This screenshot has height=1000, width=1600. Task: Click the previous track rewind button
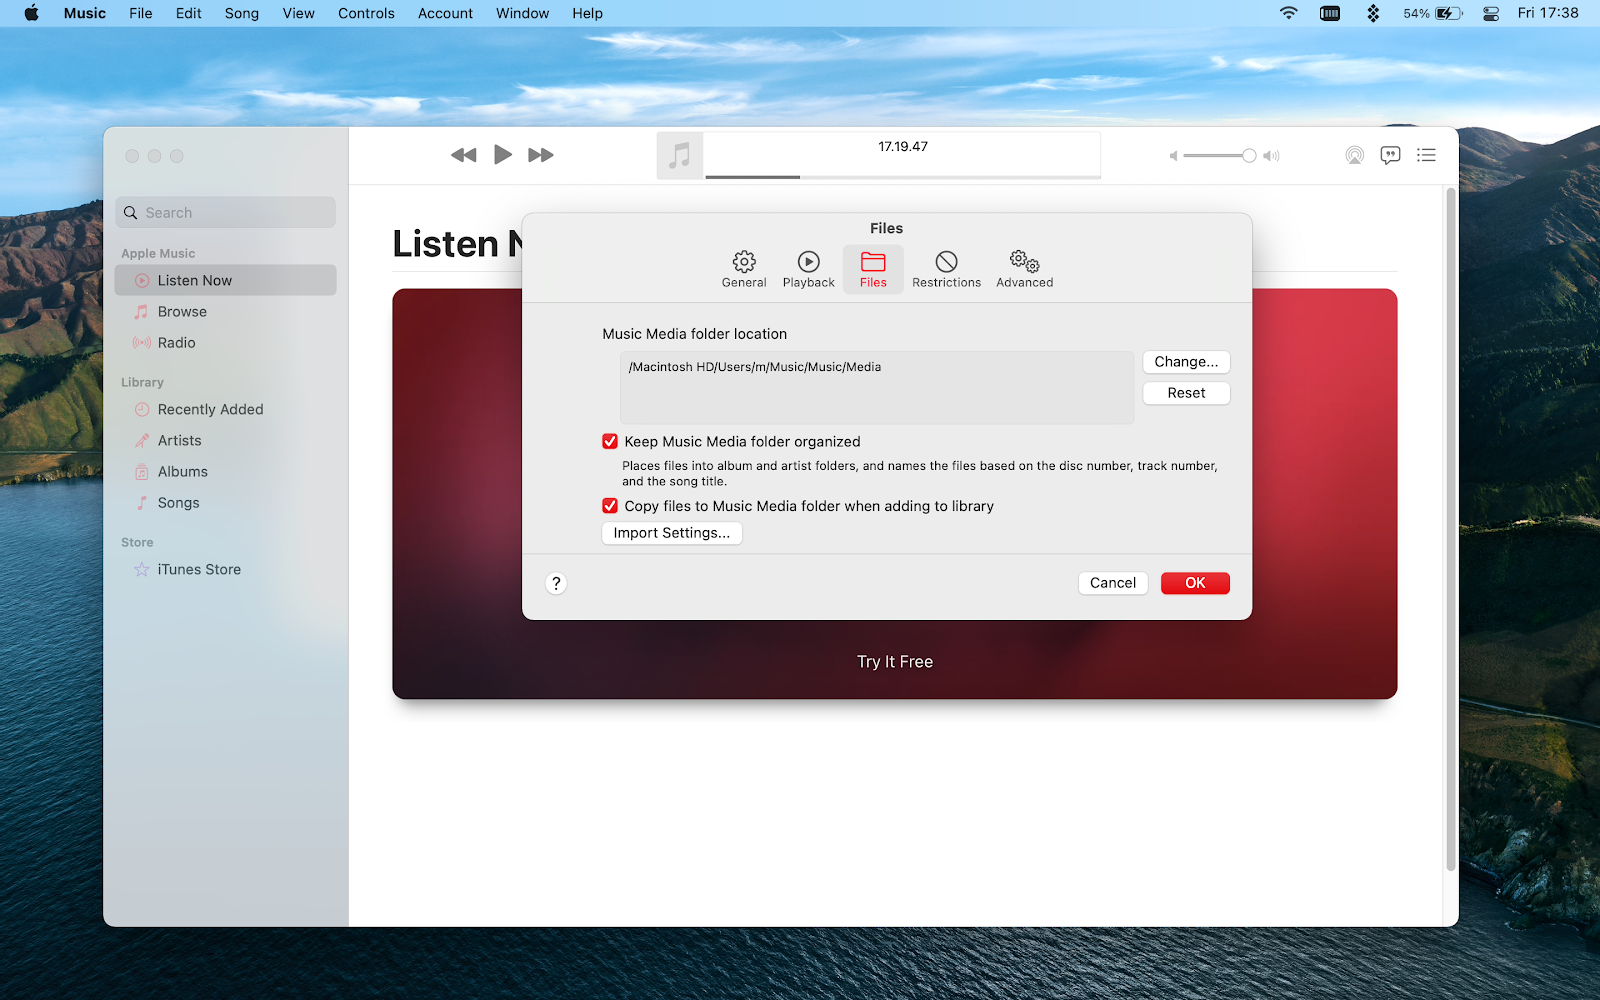point(464,155)
